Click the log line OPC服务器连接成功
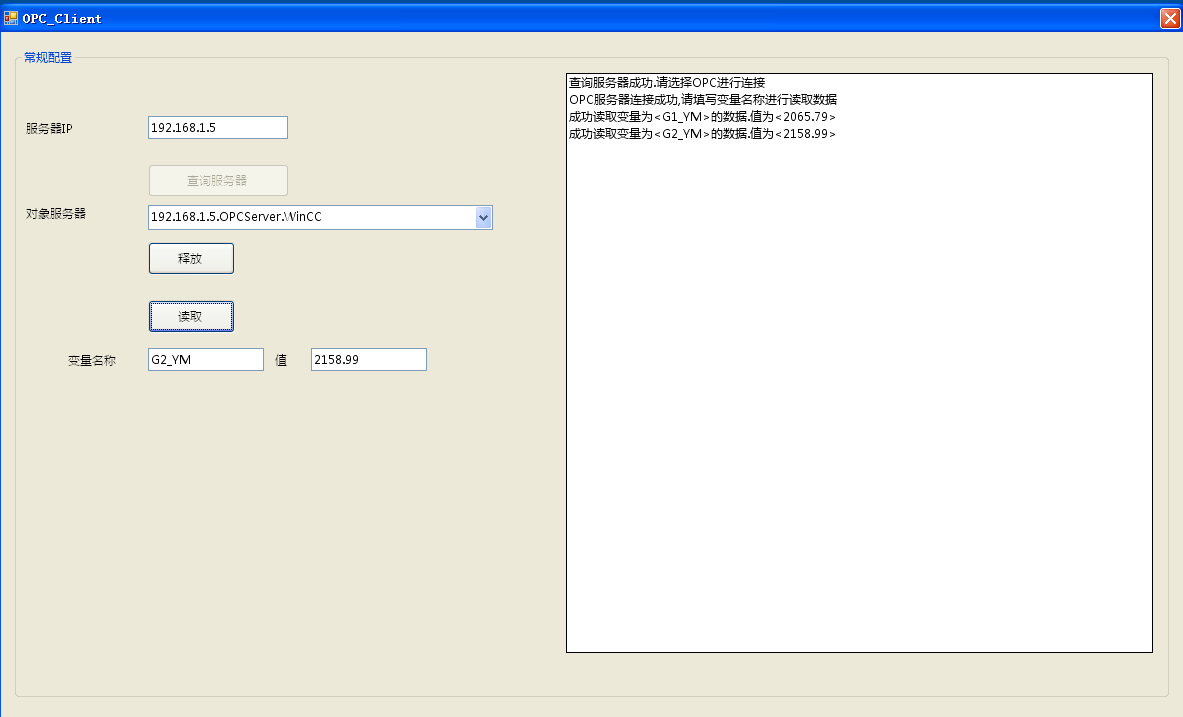Viewport: 1183px width, 717px height. (702, 100)
